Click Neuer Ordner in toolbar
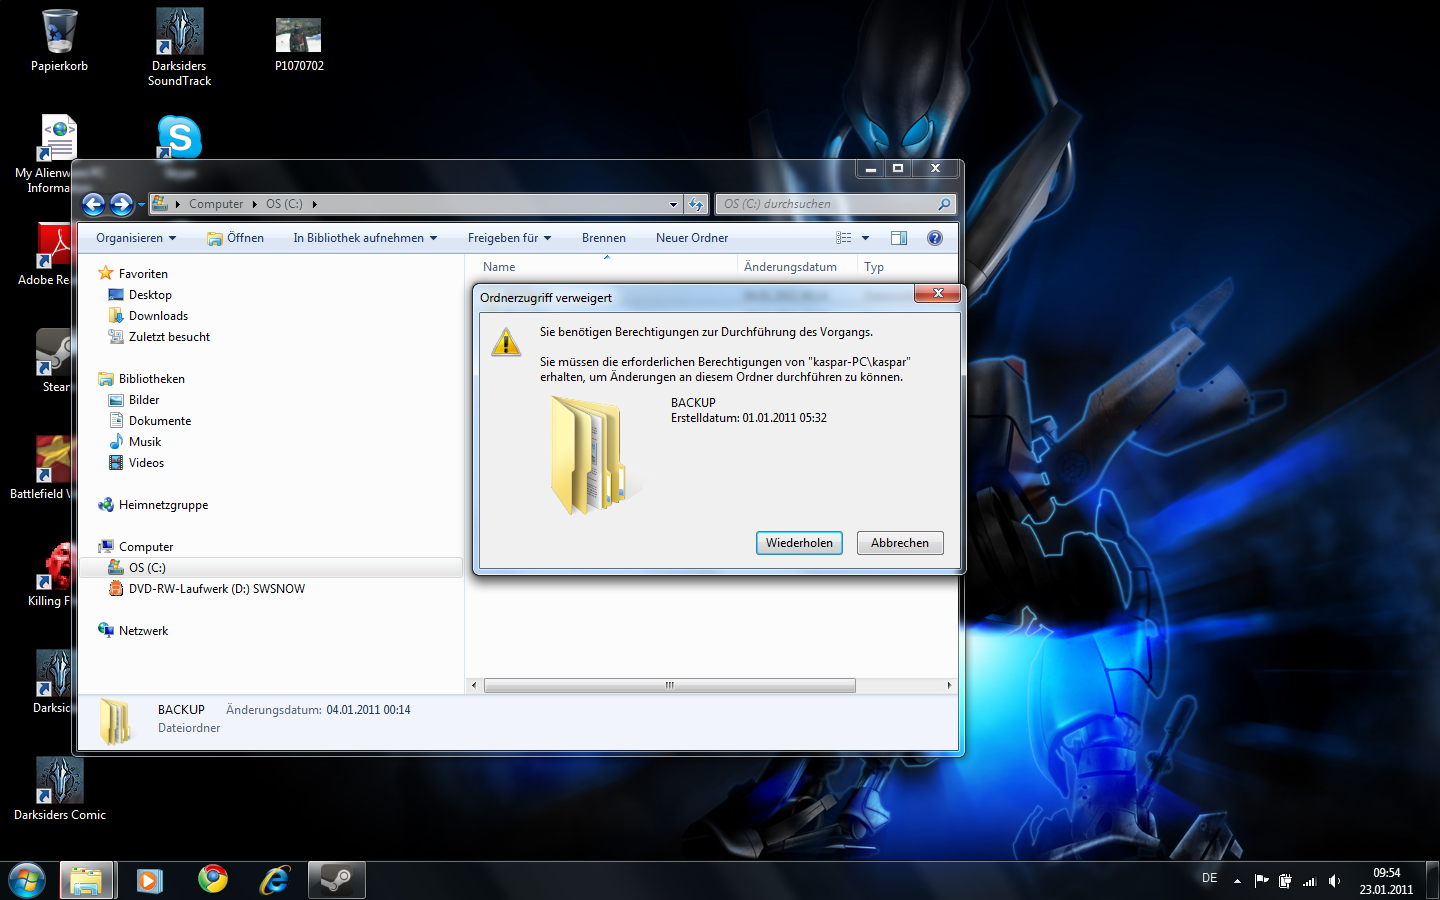 click(692, 238)
